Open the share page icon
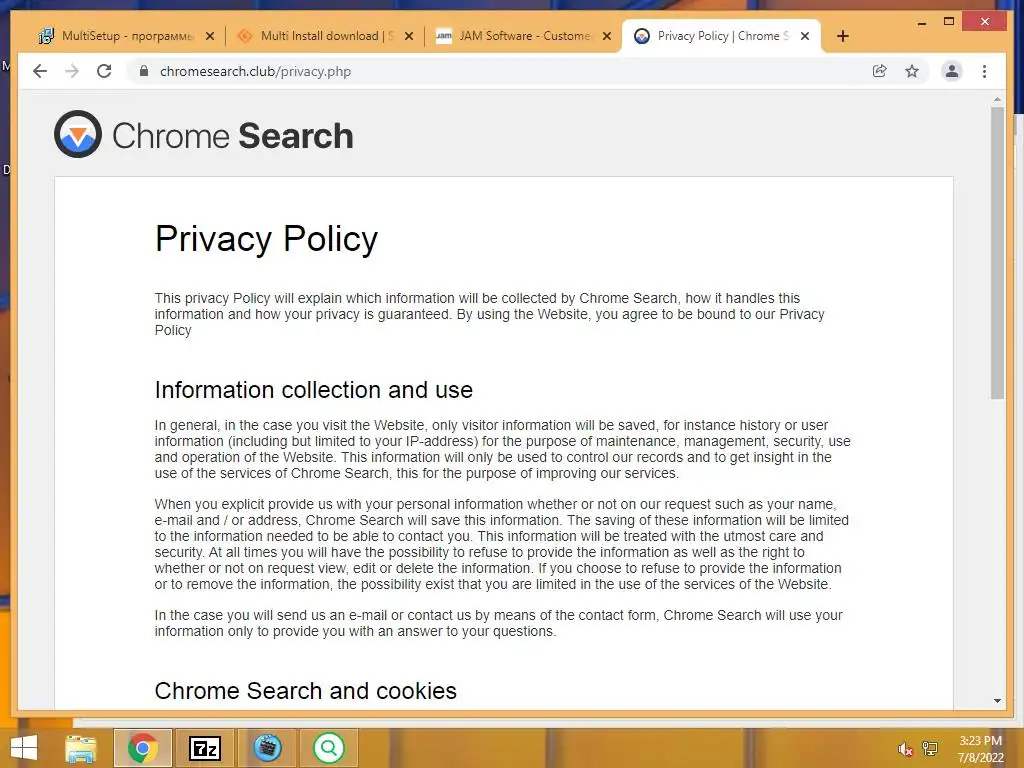Viewport: 1024px width, 768px height. tap(880, 71)
